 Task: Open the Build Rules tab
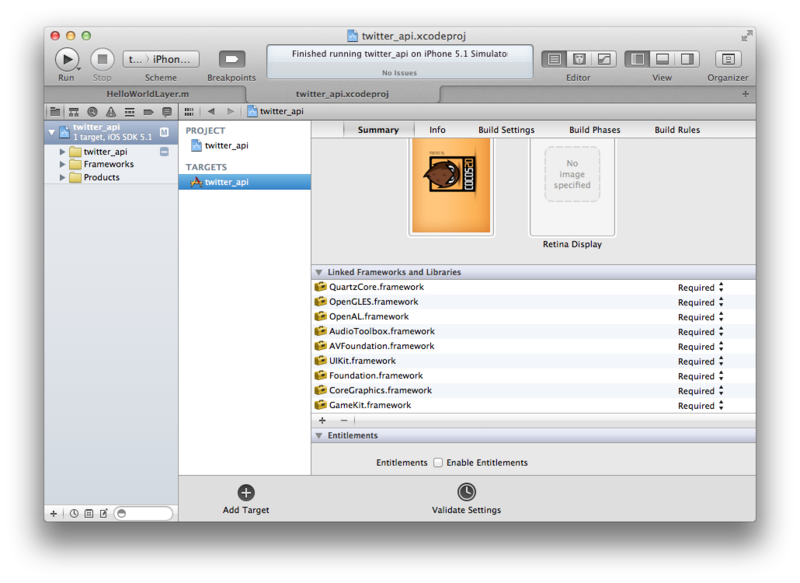point(677,130)
